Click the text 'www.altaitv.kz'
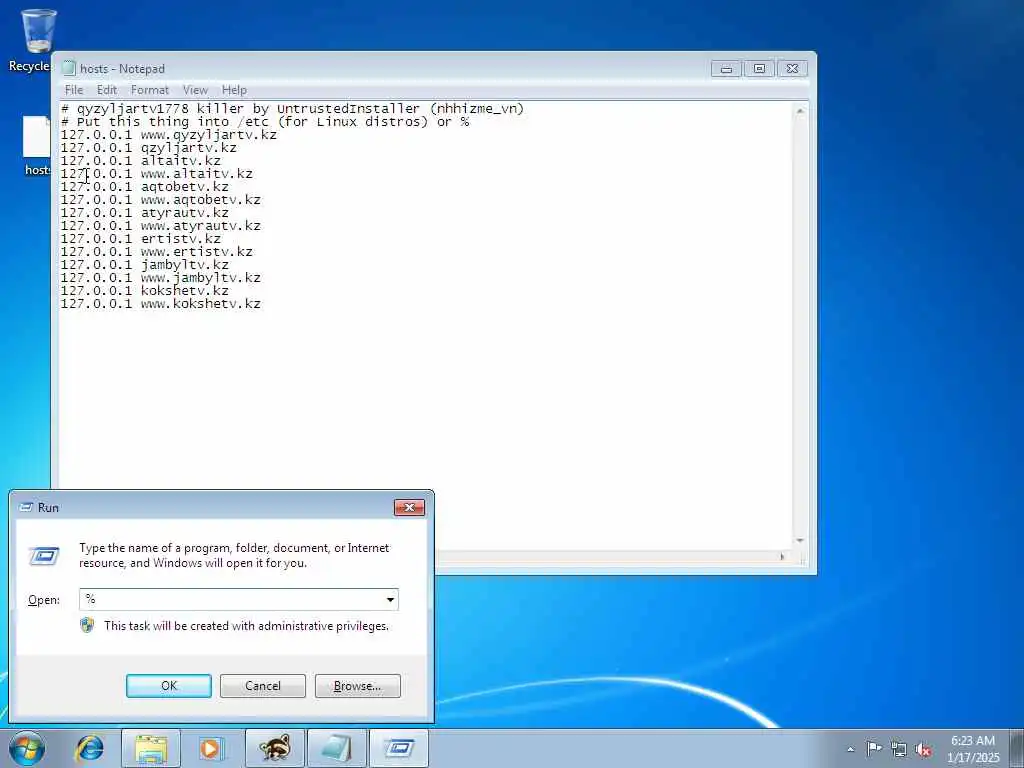Image resolution: width=1024 pixels, height=768 pixels. point(197,174)
